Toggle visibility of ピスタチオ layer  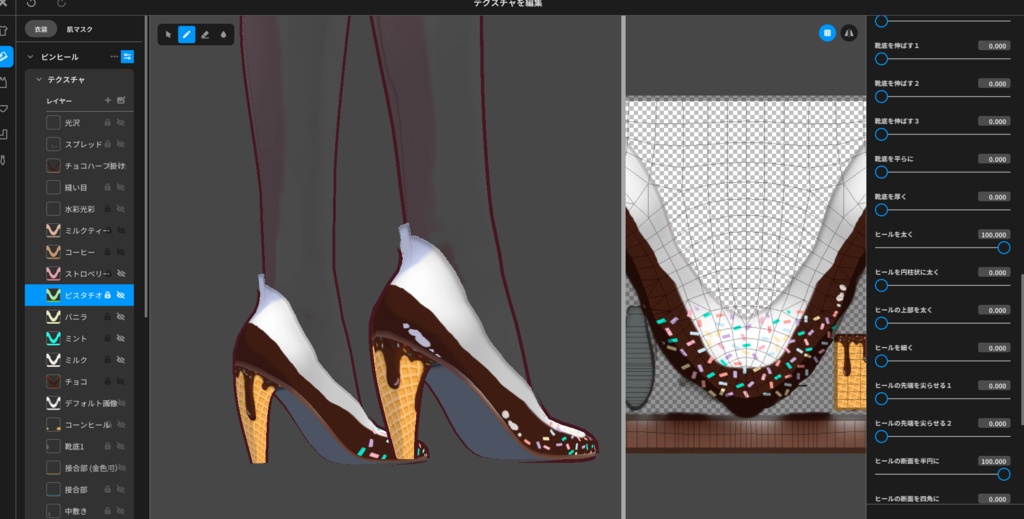(121, 295)
